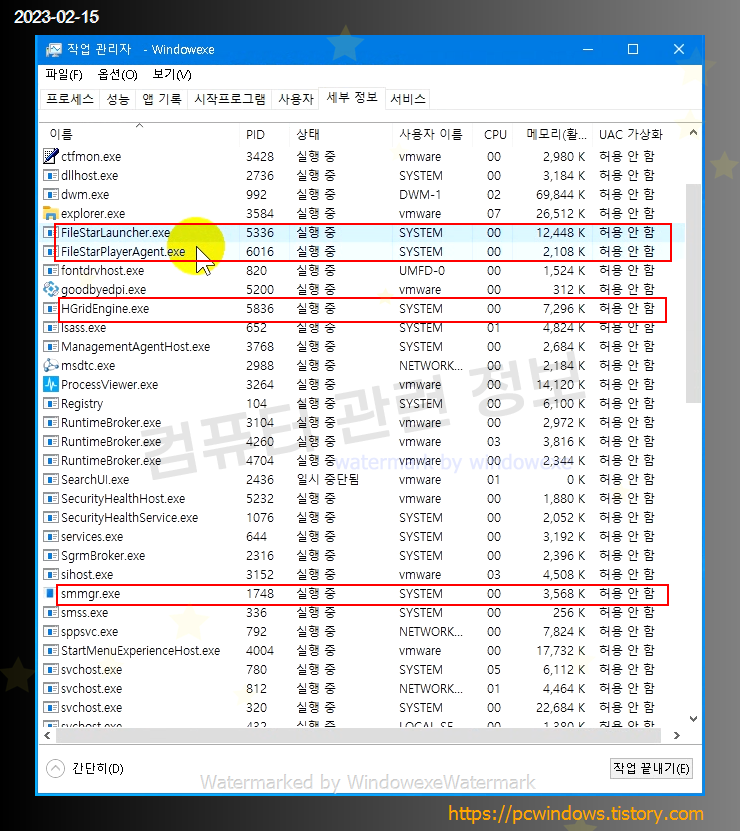740x831 pixels.
Task: Click the vertical scrollbar thumb
Action: (693, 294)
